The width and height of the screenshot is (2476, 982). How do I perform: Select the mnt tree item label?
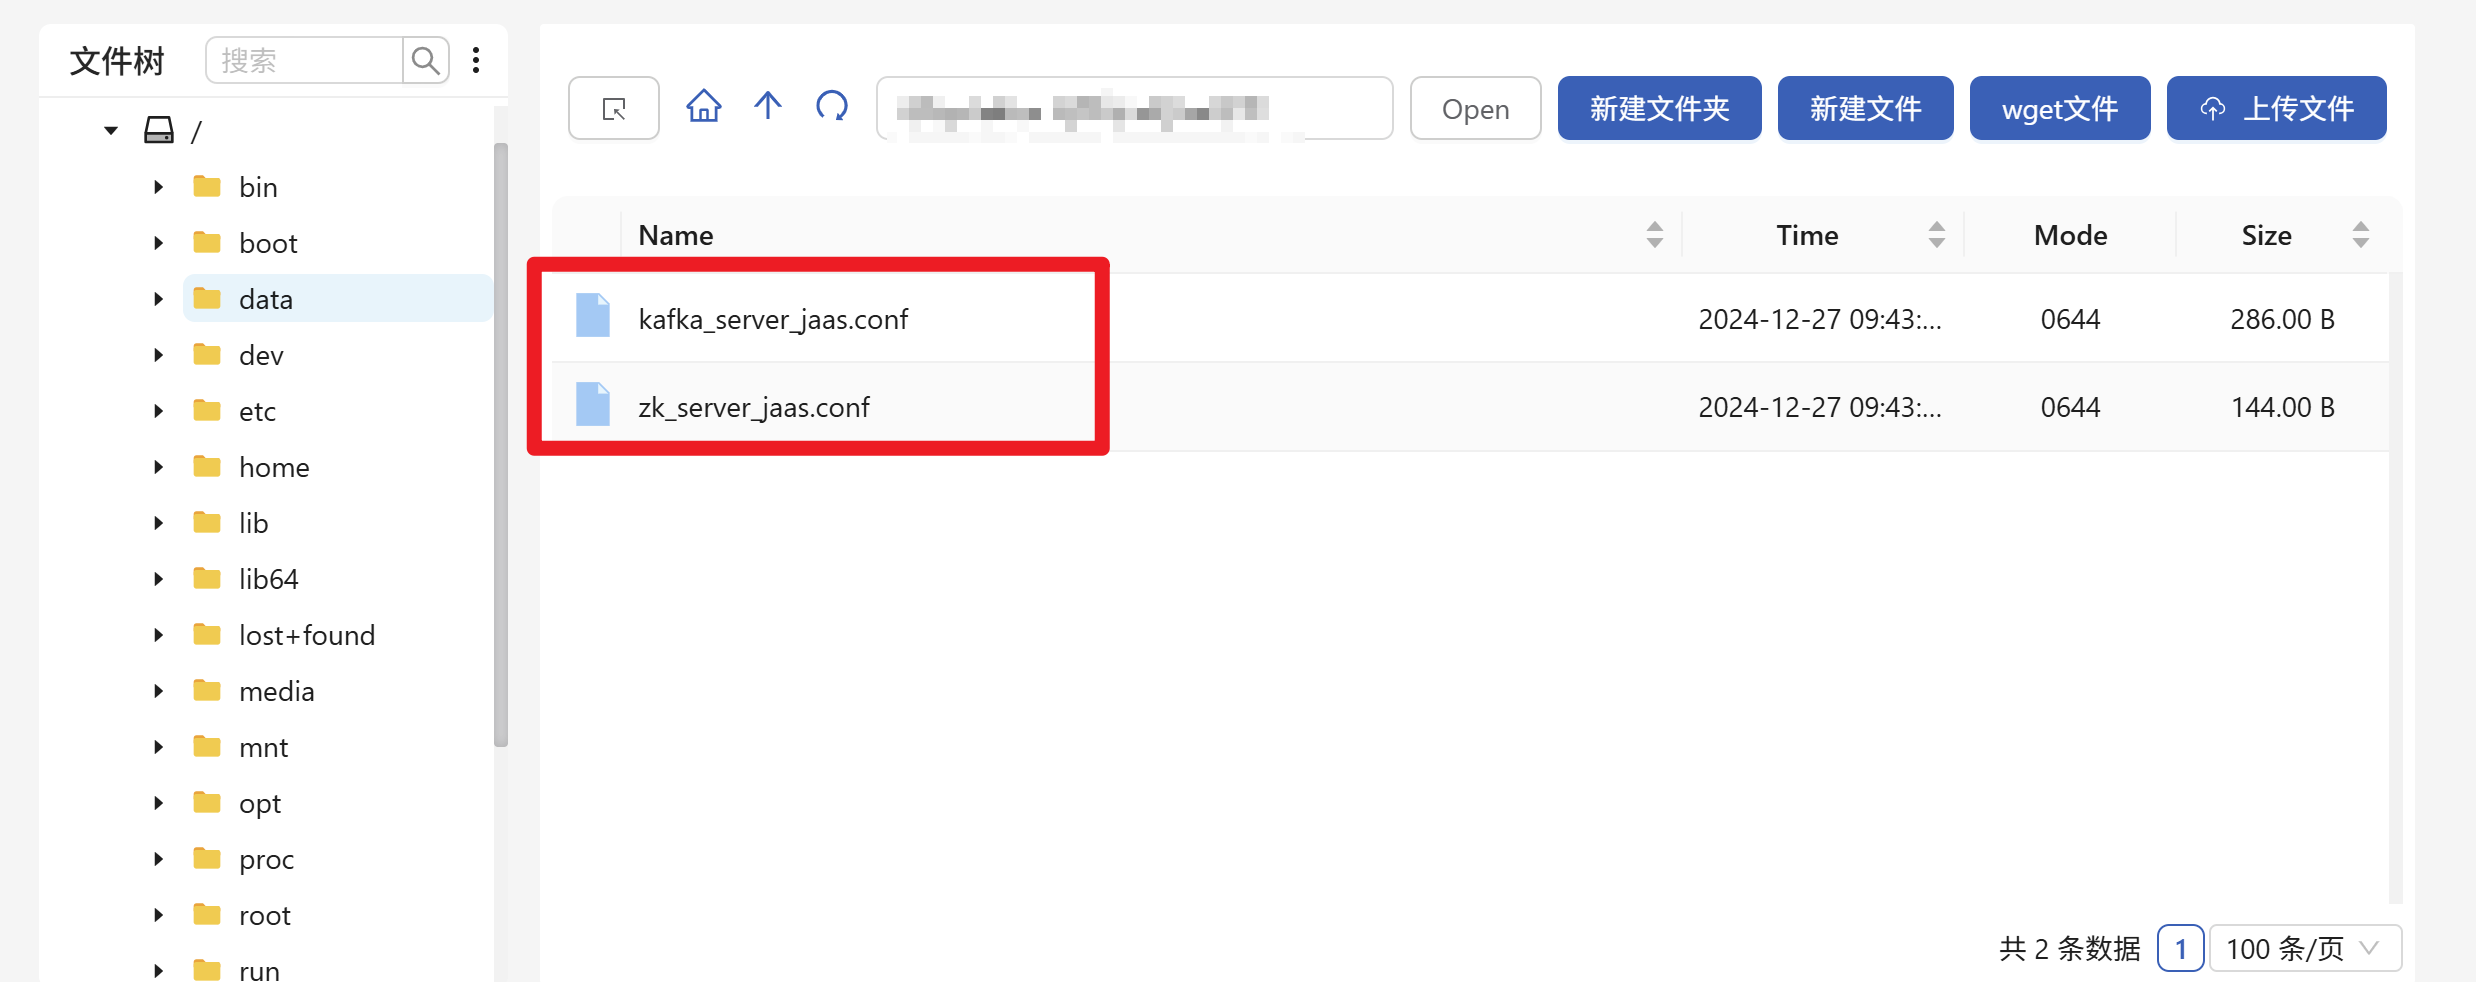point(264,747)
